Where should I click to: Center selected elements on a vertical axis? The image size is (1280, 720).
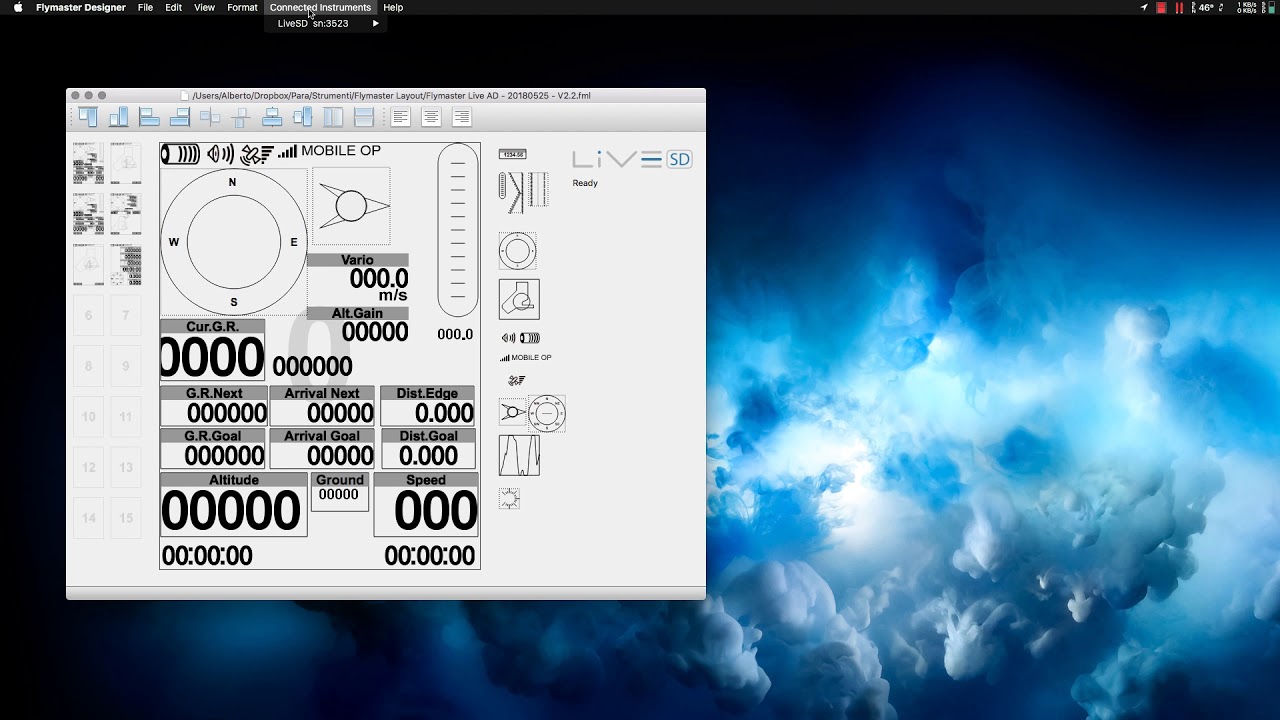click(241, 117)
